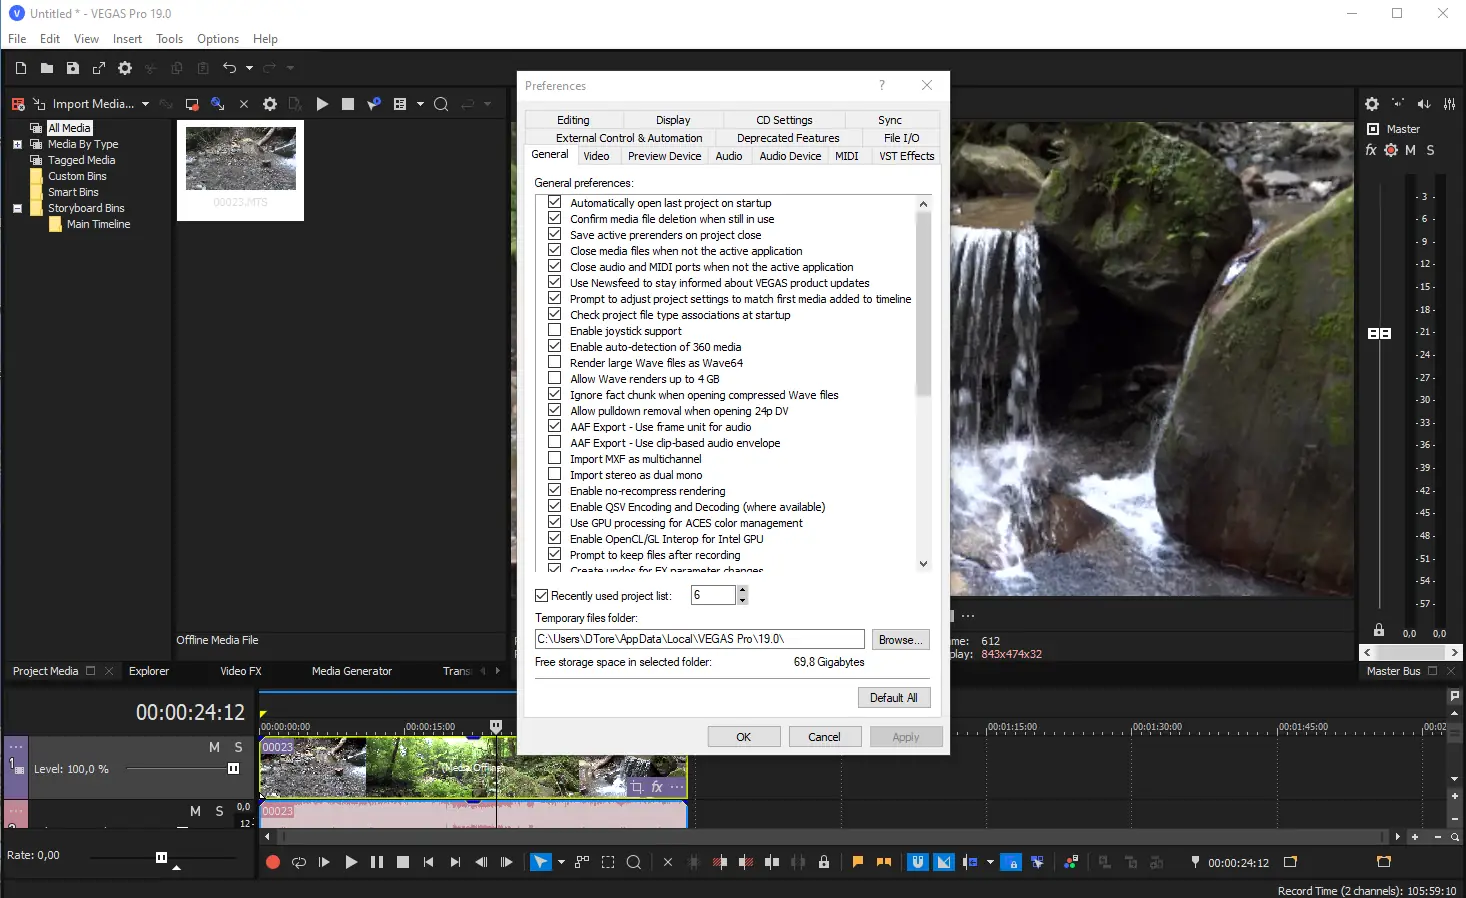Mute video track 1
This screenshot has height=898, width=1466.
(214, 747)
